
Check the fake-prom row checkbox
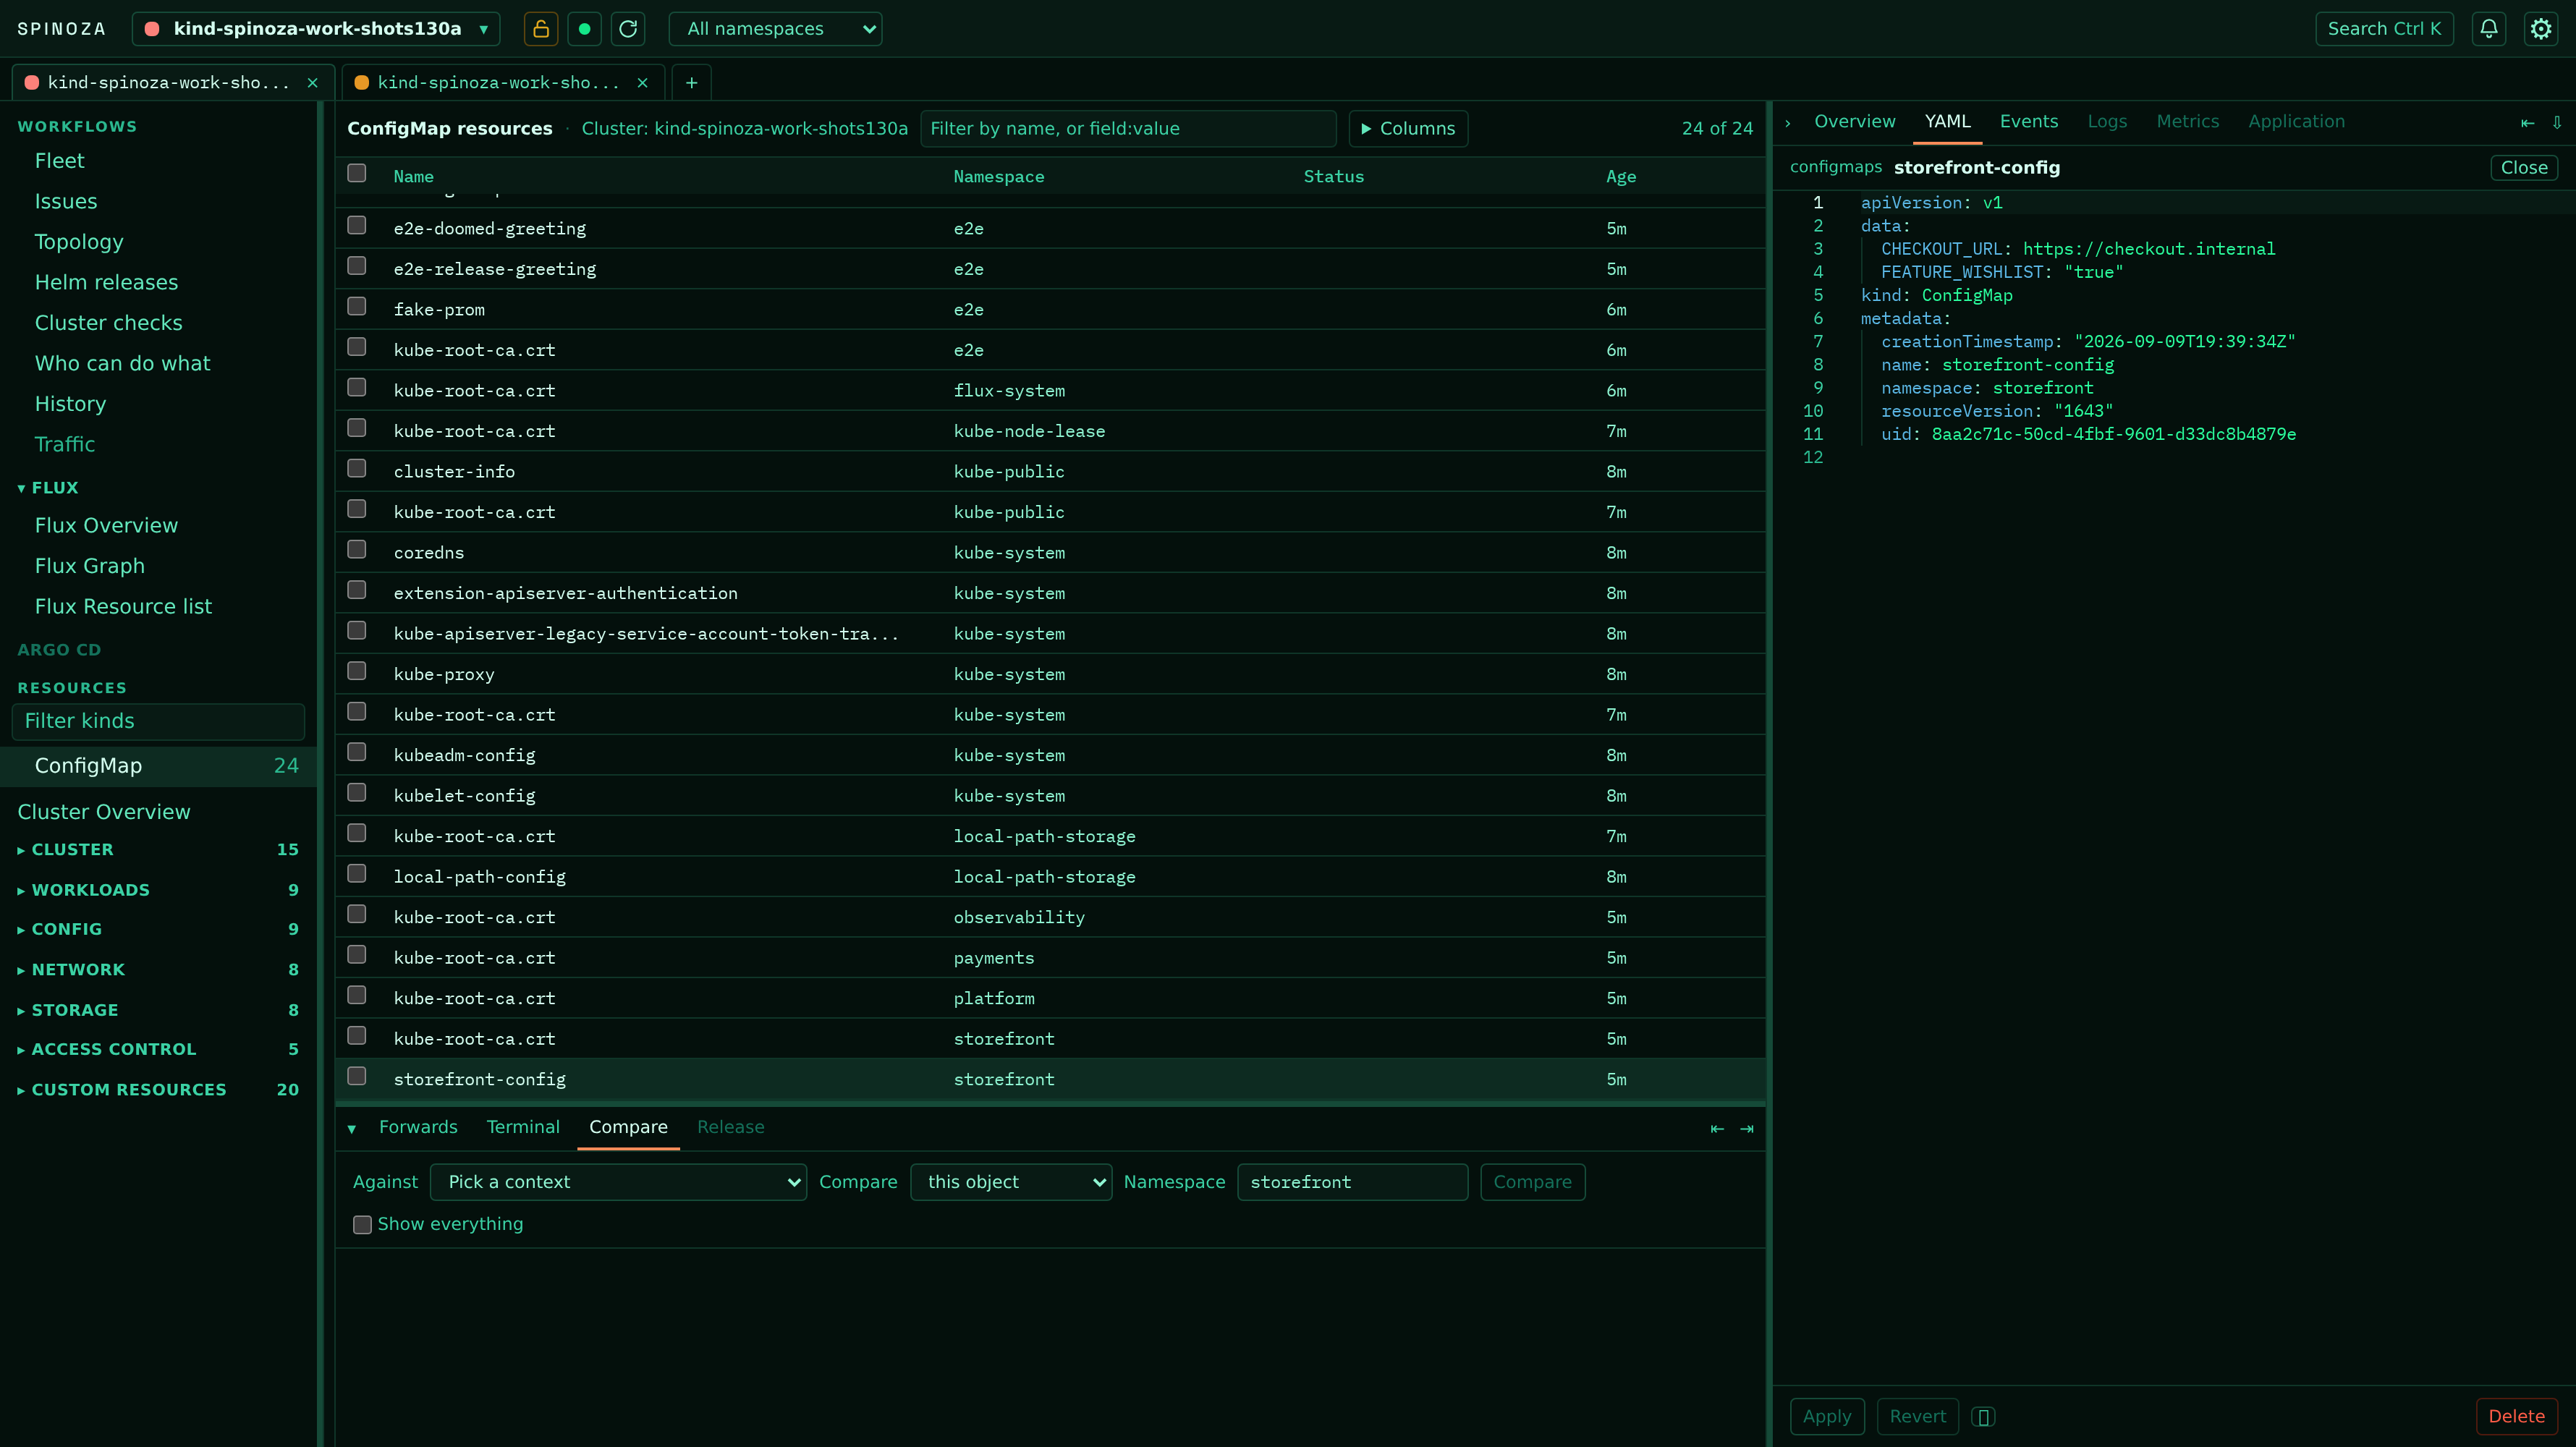[357, 306]
